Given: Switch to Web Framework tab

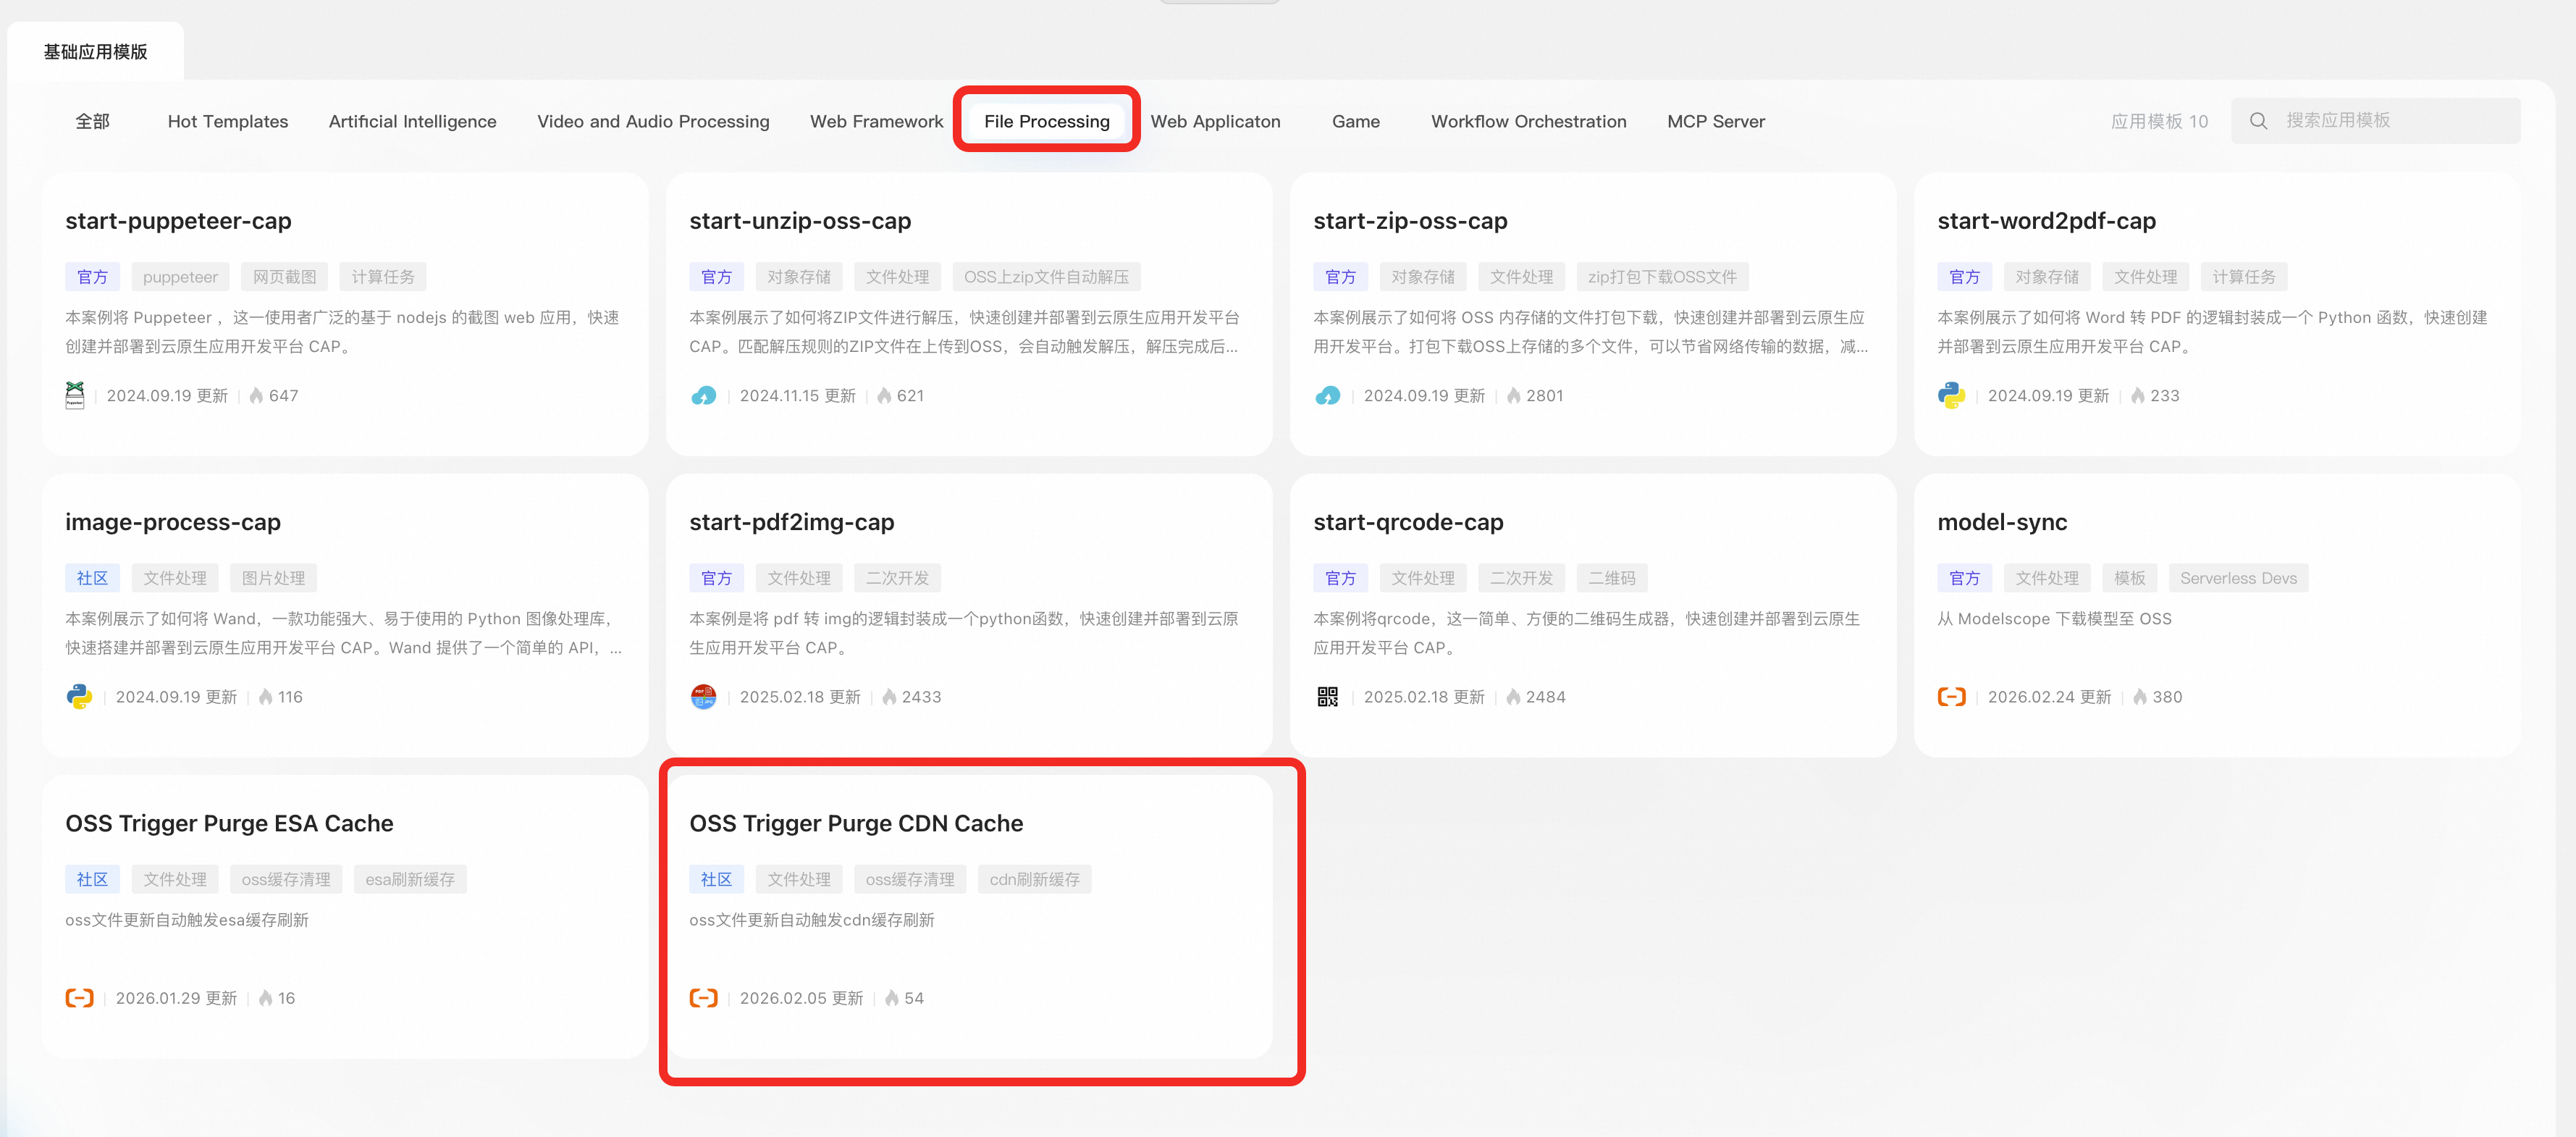Looking at the screenshot, I should coord(876,121).
